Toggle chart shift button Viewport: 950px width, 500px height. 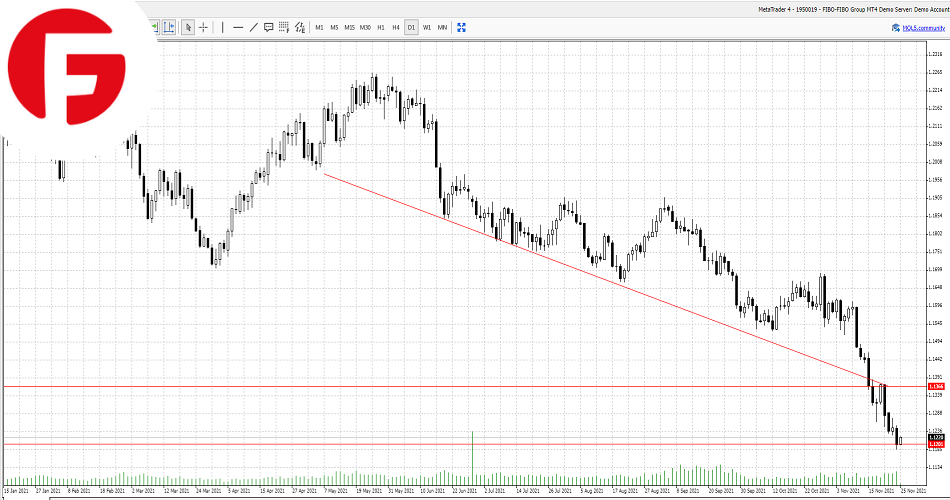point(169,27)
